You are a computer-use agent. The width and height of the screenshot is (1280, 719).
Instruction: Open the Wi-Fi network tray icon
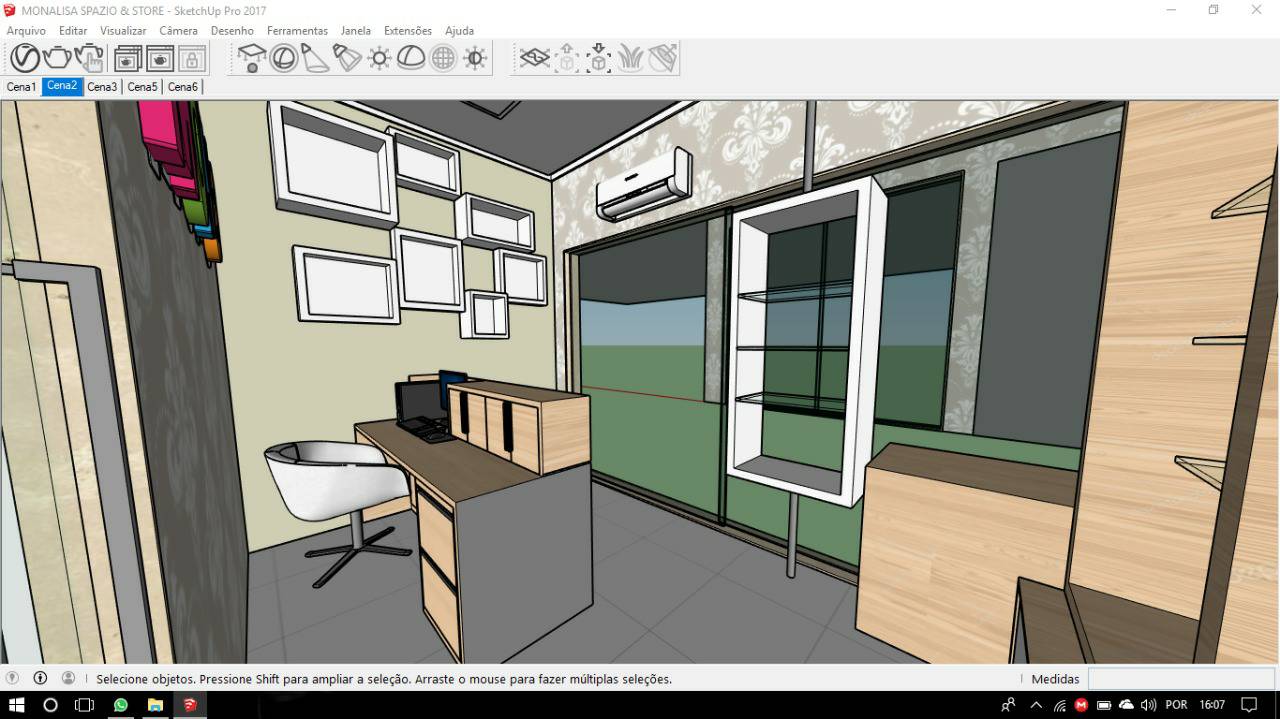pos(1059,705)
